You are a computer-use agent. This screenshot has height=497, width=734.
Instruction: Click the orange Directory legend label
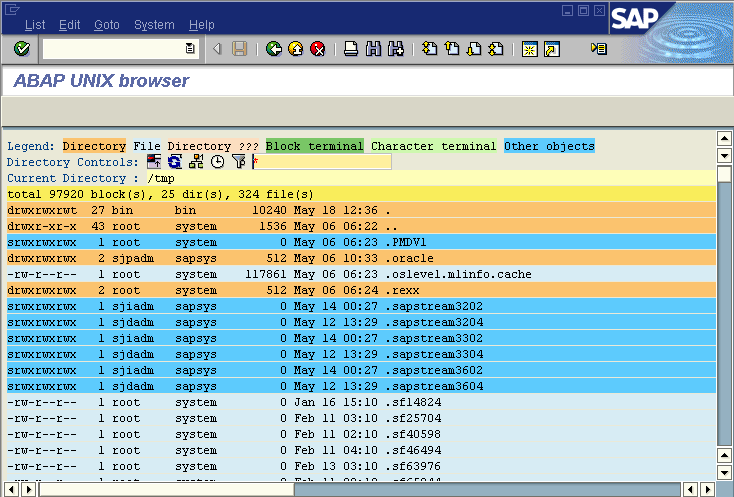click(94, 146)
